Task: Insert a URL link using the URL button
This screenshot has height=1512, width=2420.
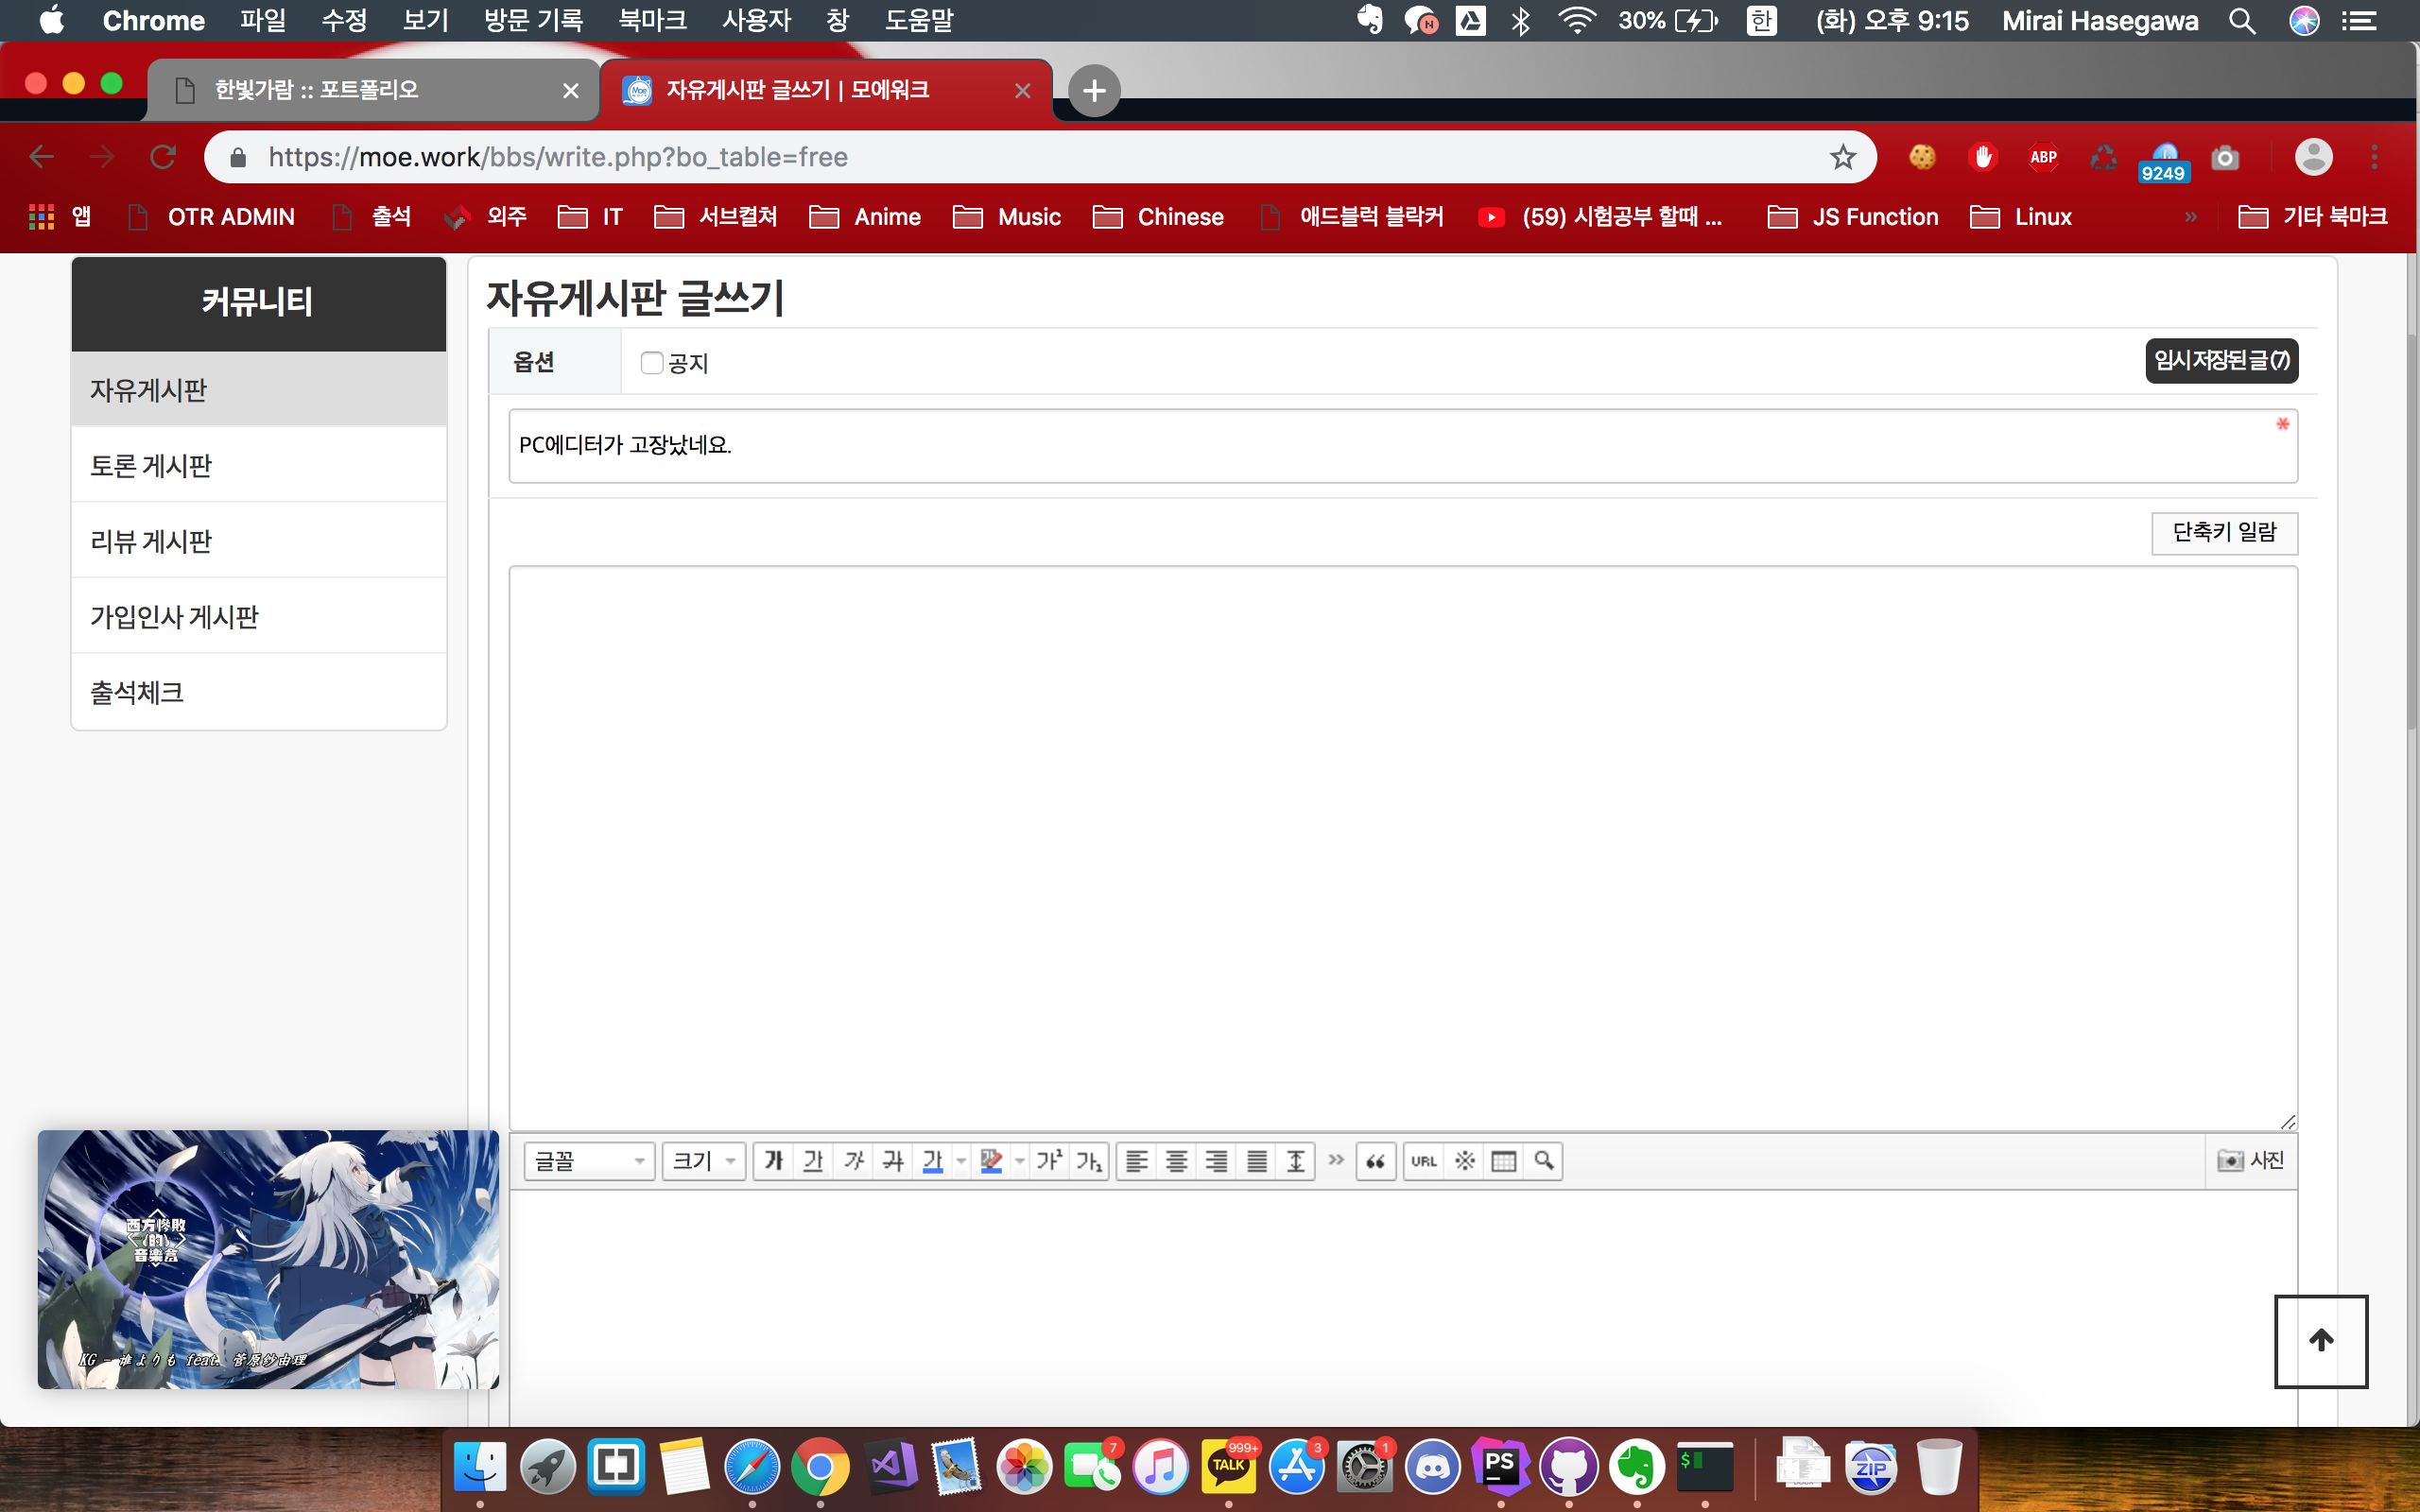Action: point(1424,1161)
